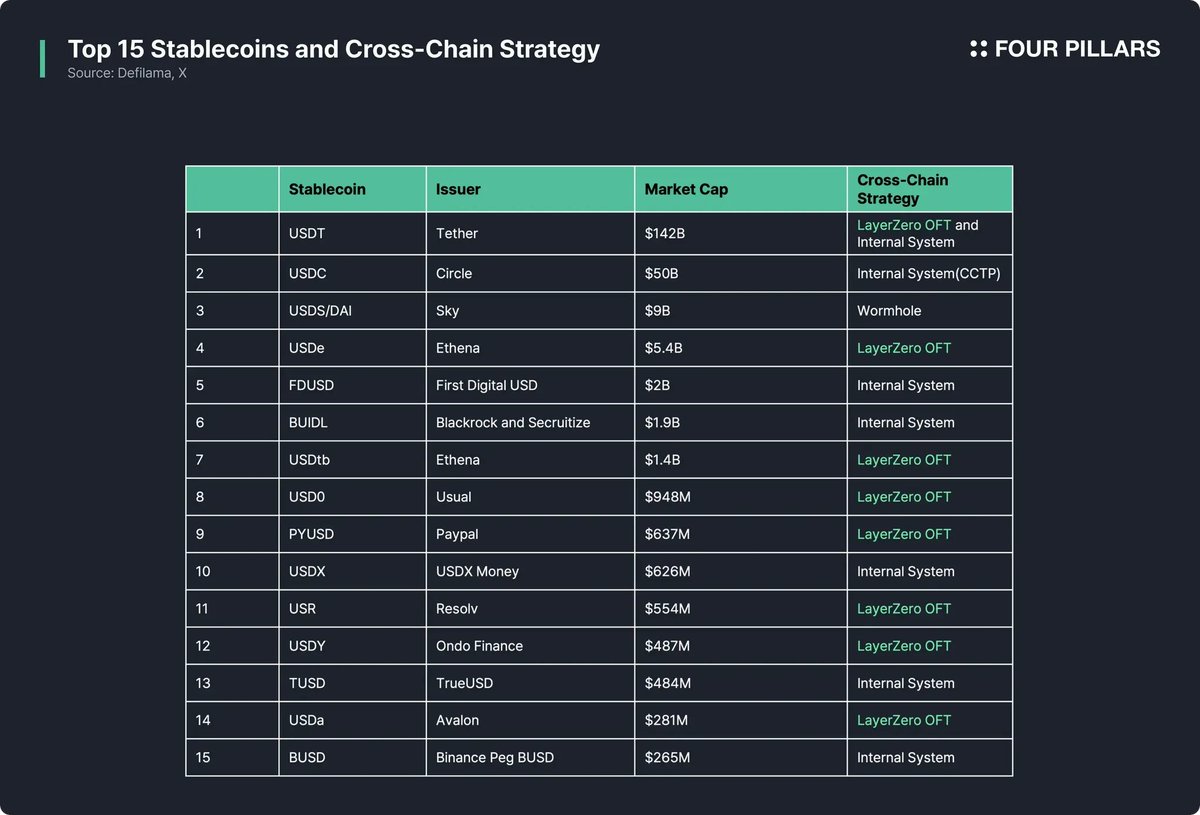Click the BUSD stablecoin cell
1200x815 pixels.
309,757
